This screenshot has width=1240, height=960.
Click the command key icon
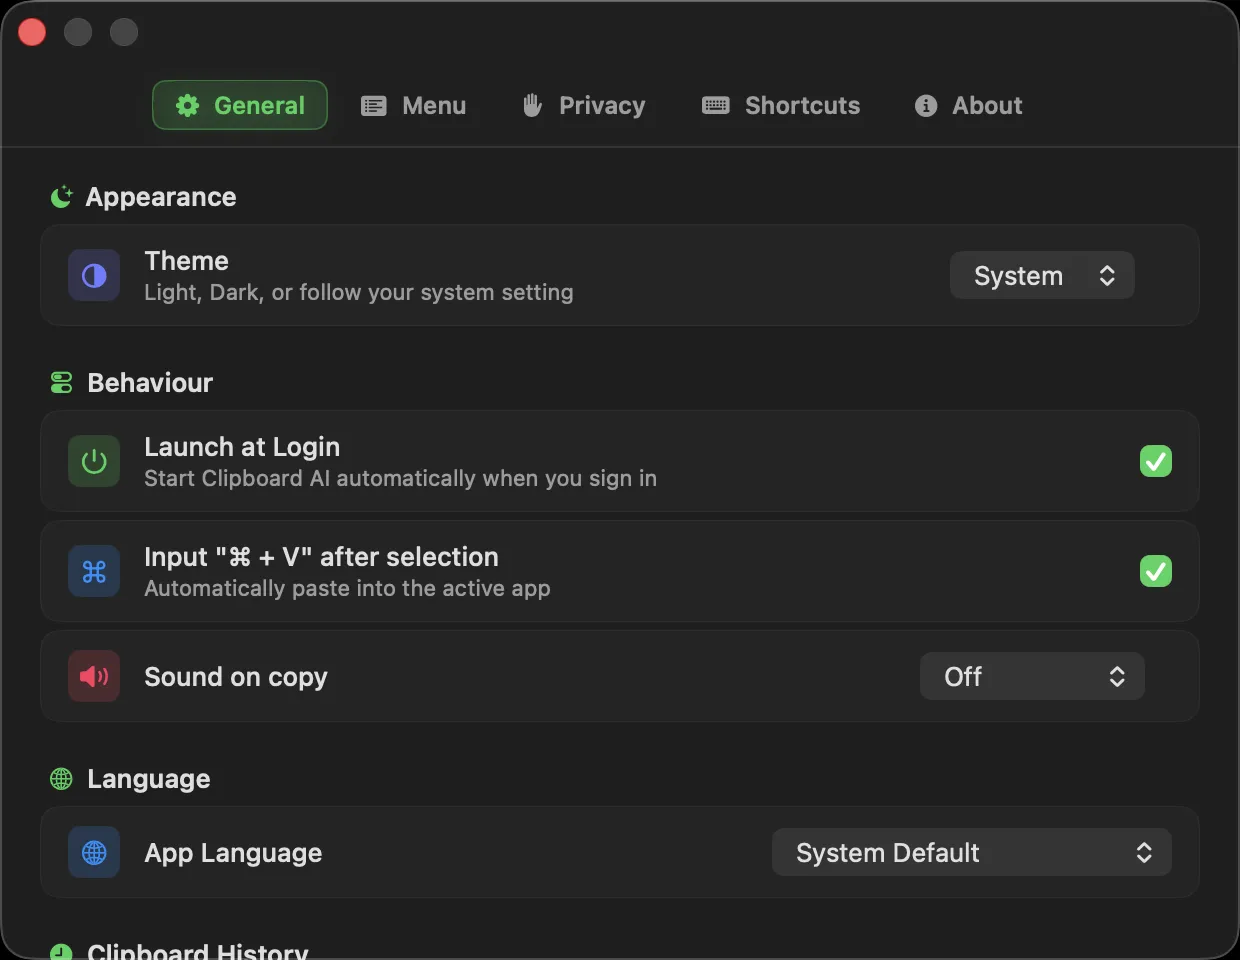tap(94, 571)
